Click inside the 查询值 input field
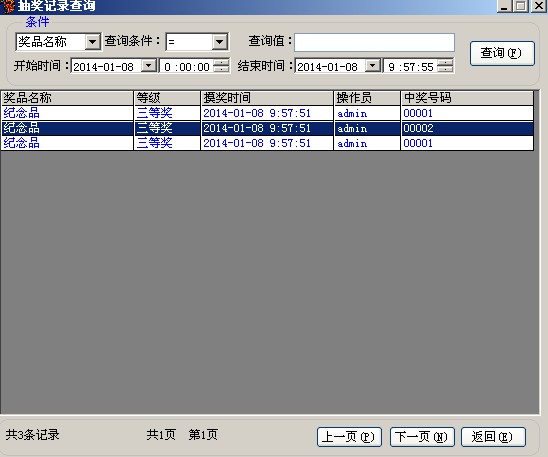Image resolution: width=548 pixels, height=457 pixels. pos(374,42)
